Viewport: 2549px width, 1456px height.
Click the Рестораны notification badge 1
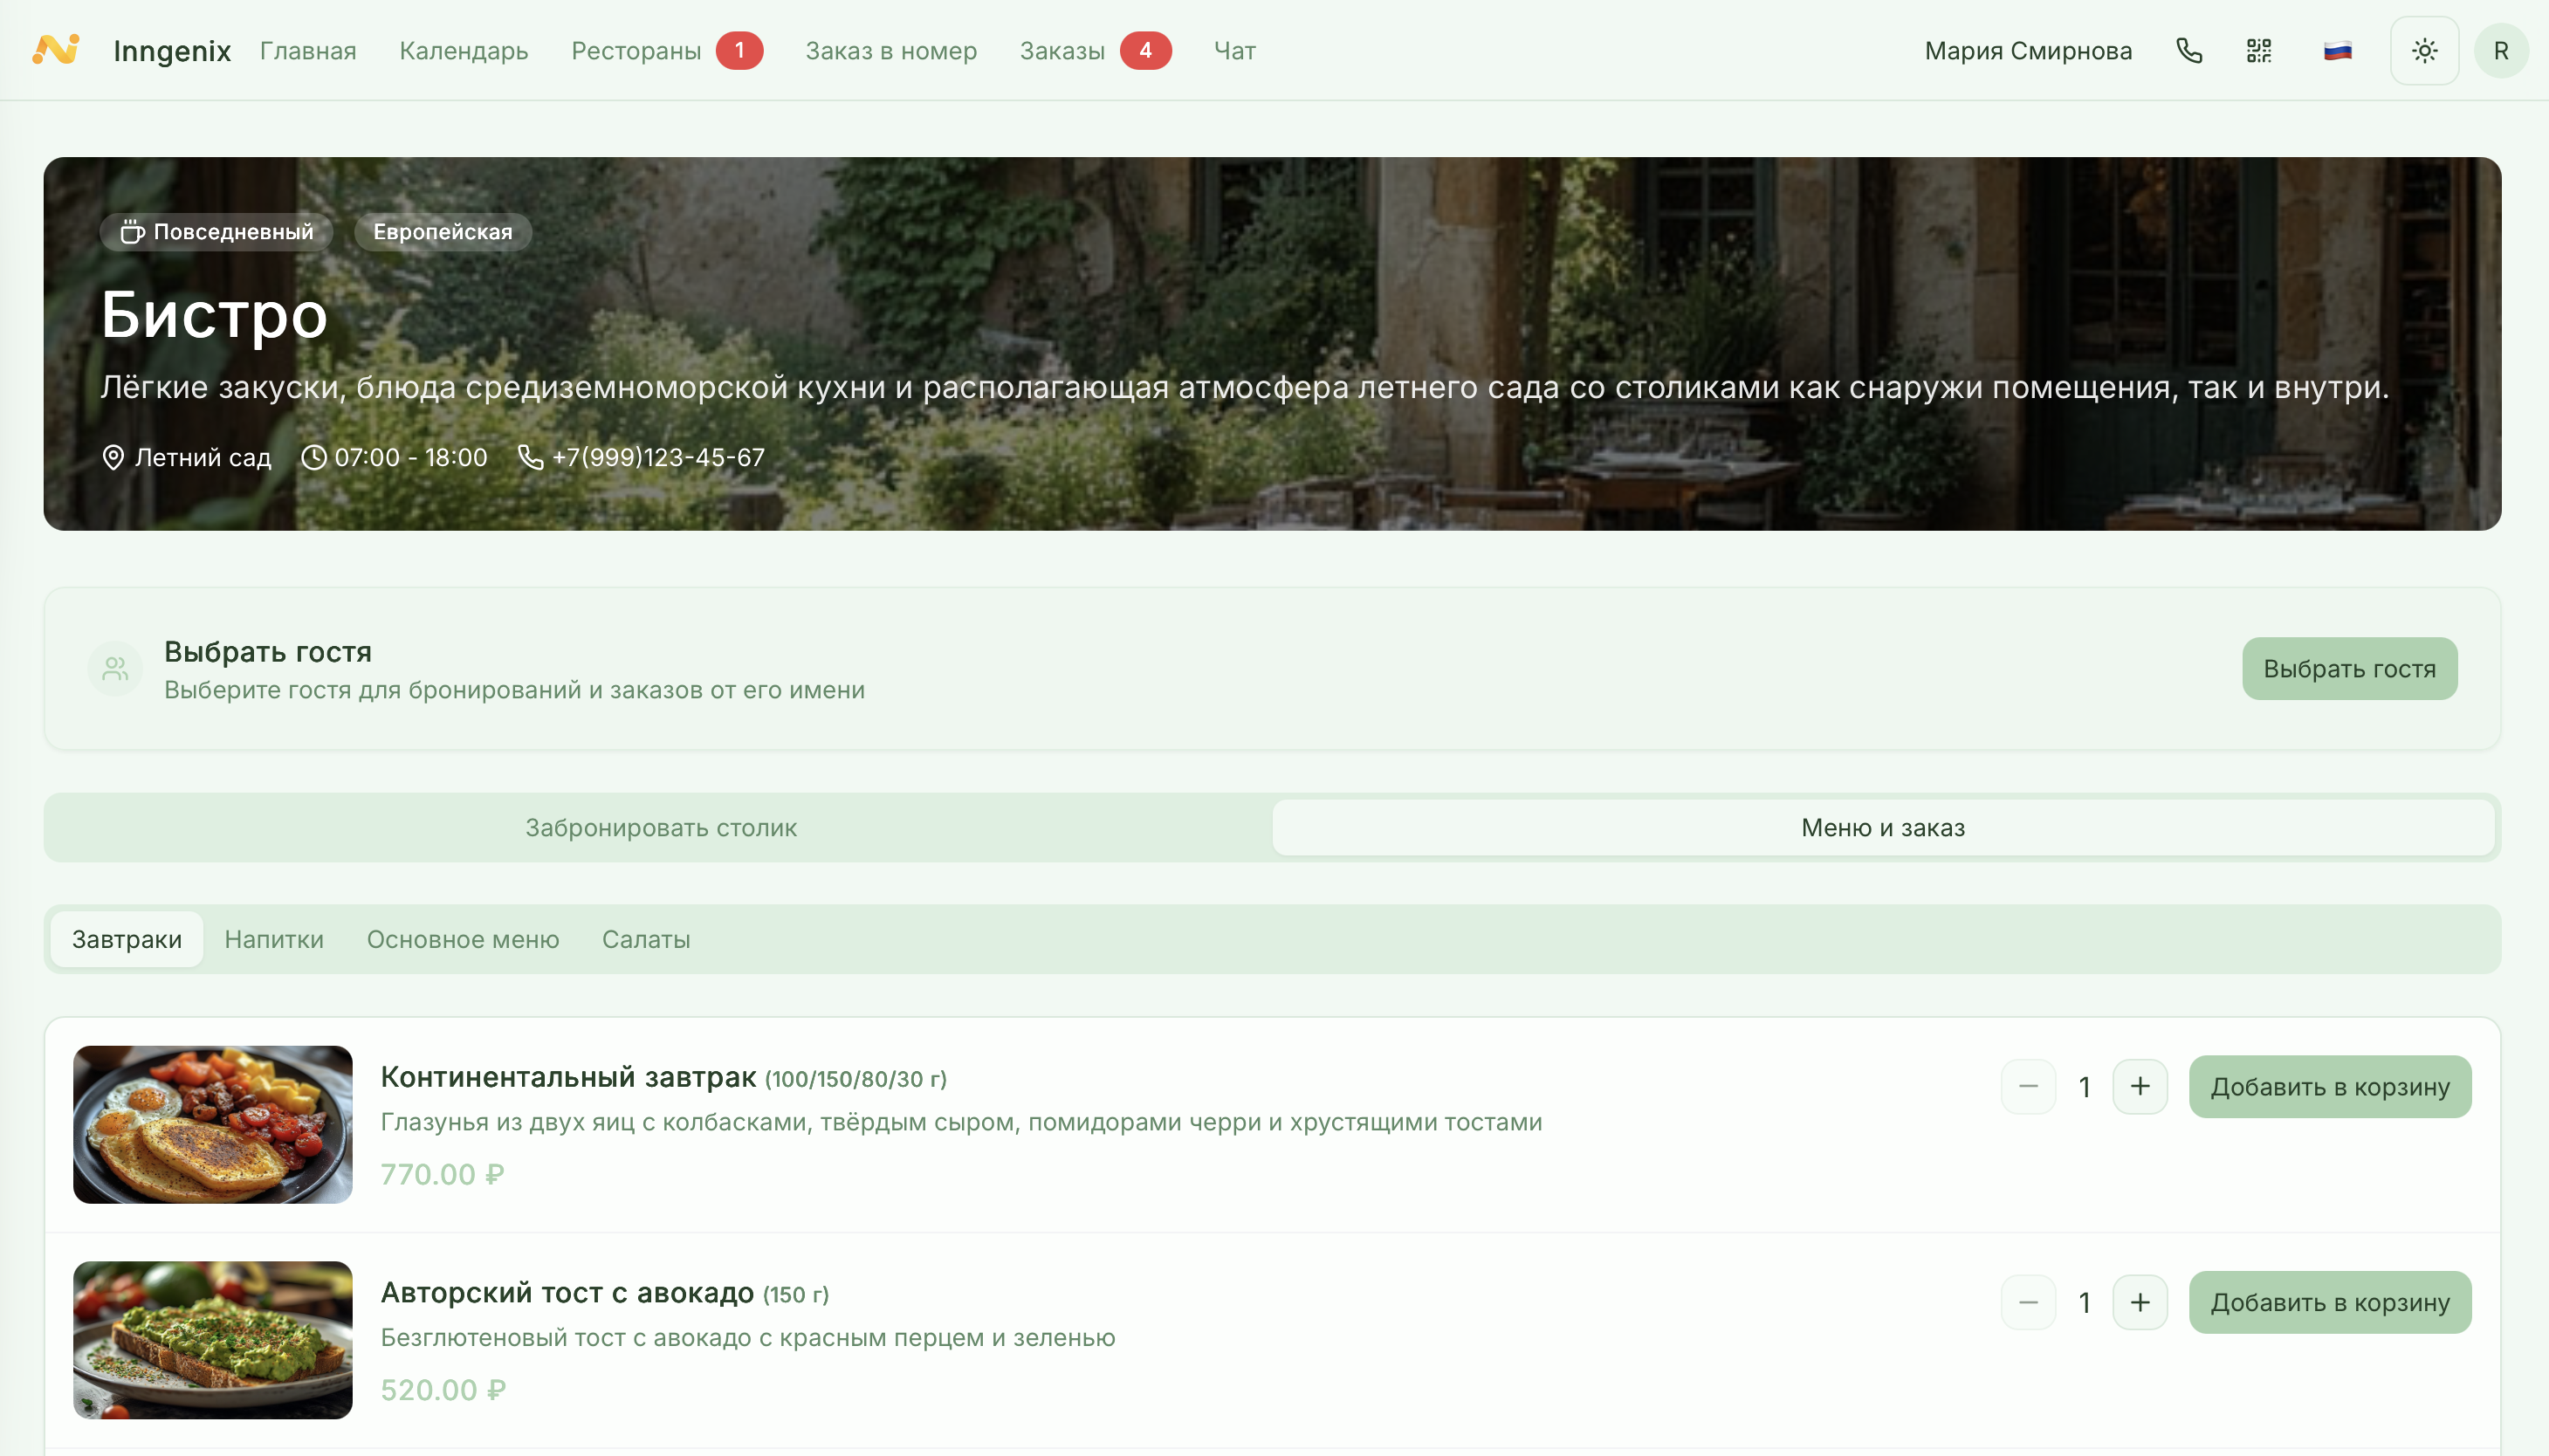(739, 50)
